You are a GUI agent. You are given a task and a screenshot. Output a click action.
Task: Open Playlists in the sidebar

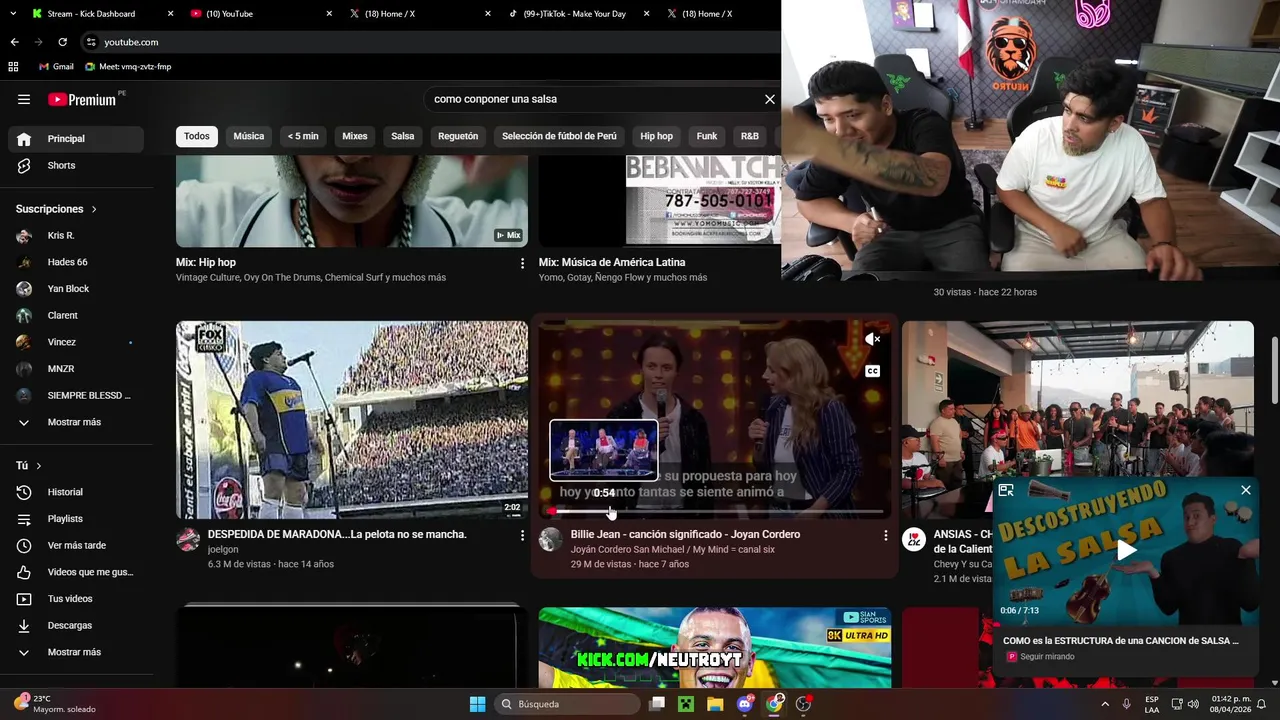pos(76,519)
